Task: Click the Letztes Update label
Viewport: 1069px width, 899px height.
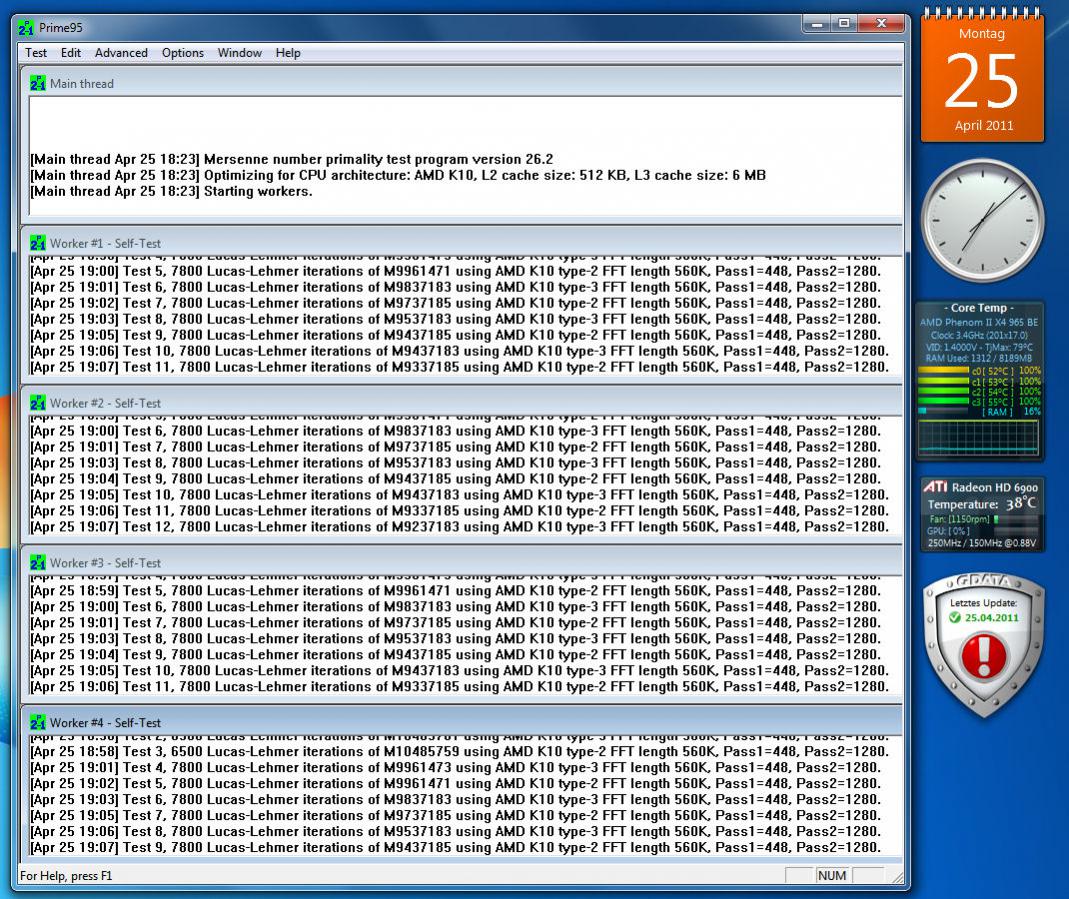Action: (983, 603)
